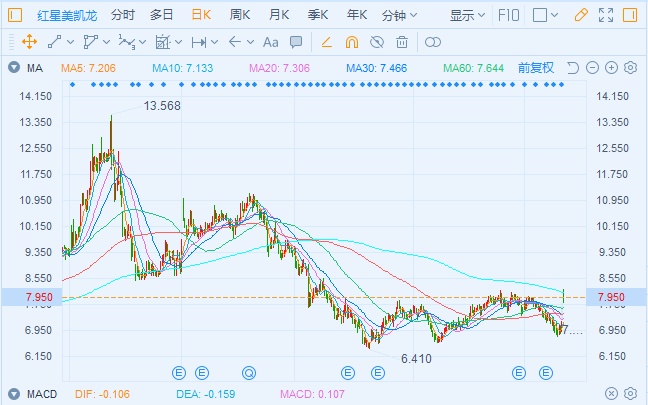This screenshot has width=648, height=405.
Task: Switch to the 分时 intraday tab
Action: [x=122, y=15]
